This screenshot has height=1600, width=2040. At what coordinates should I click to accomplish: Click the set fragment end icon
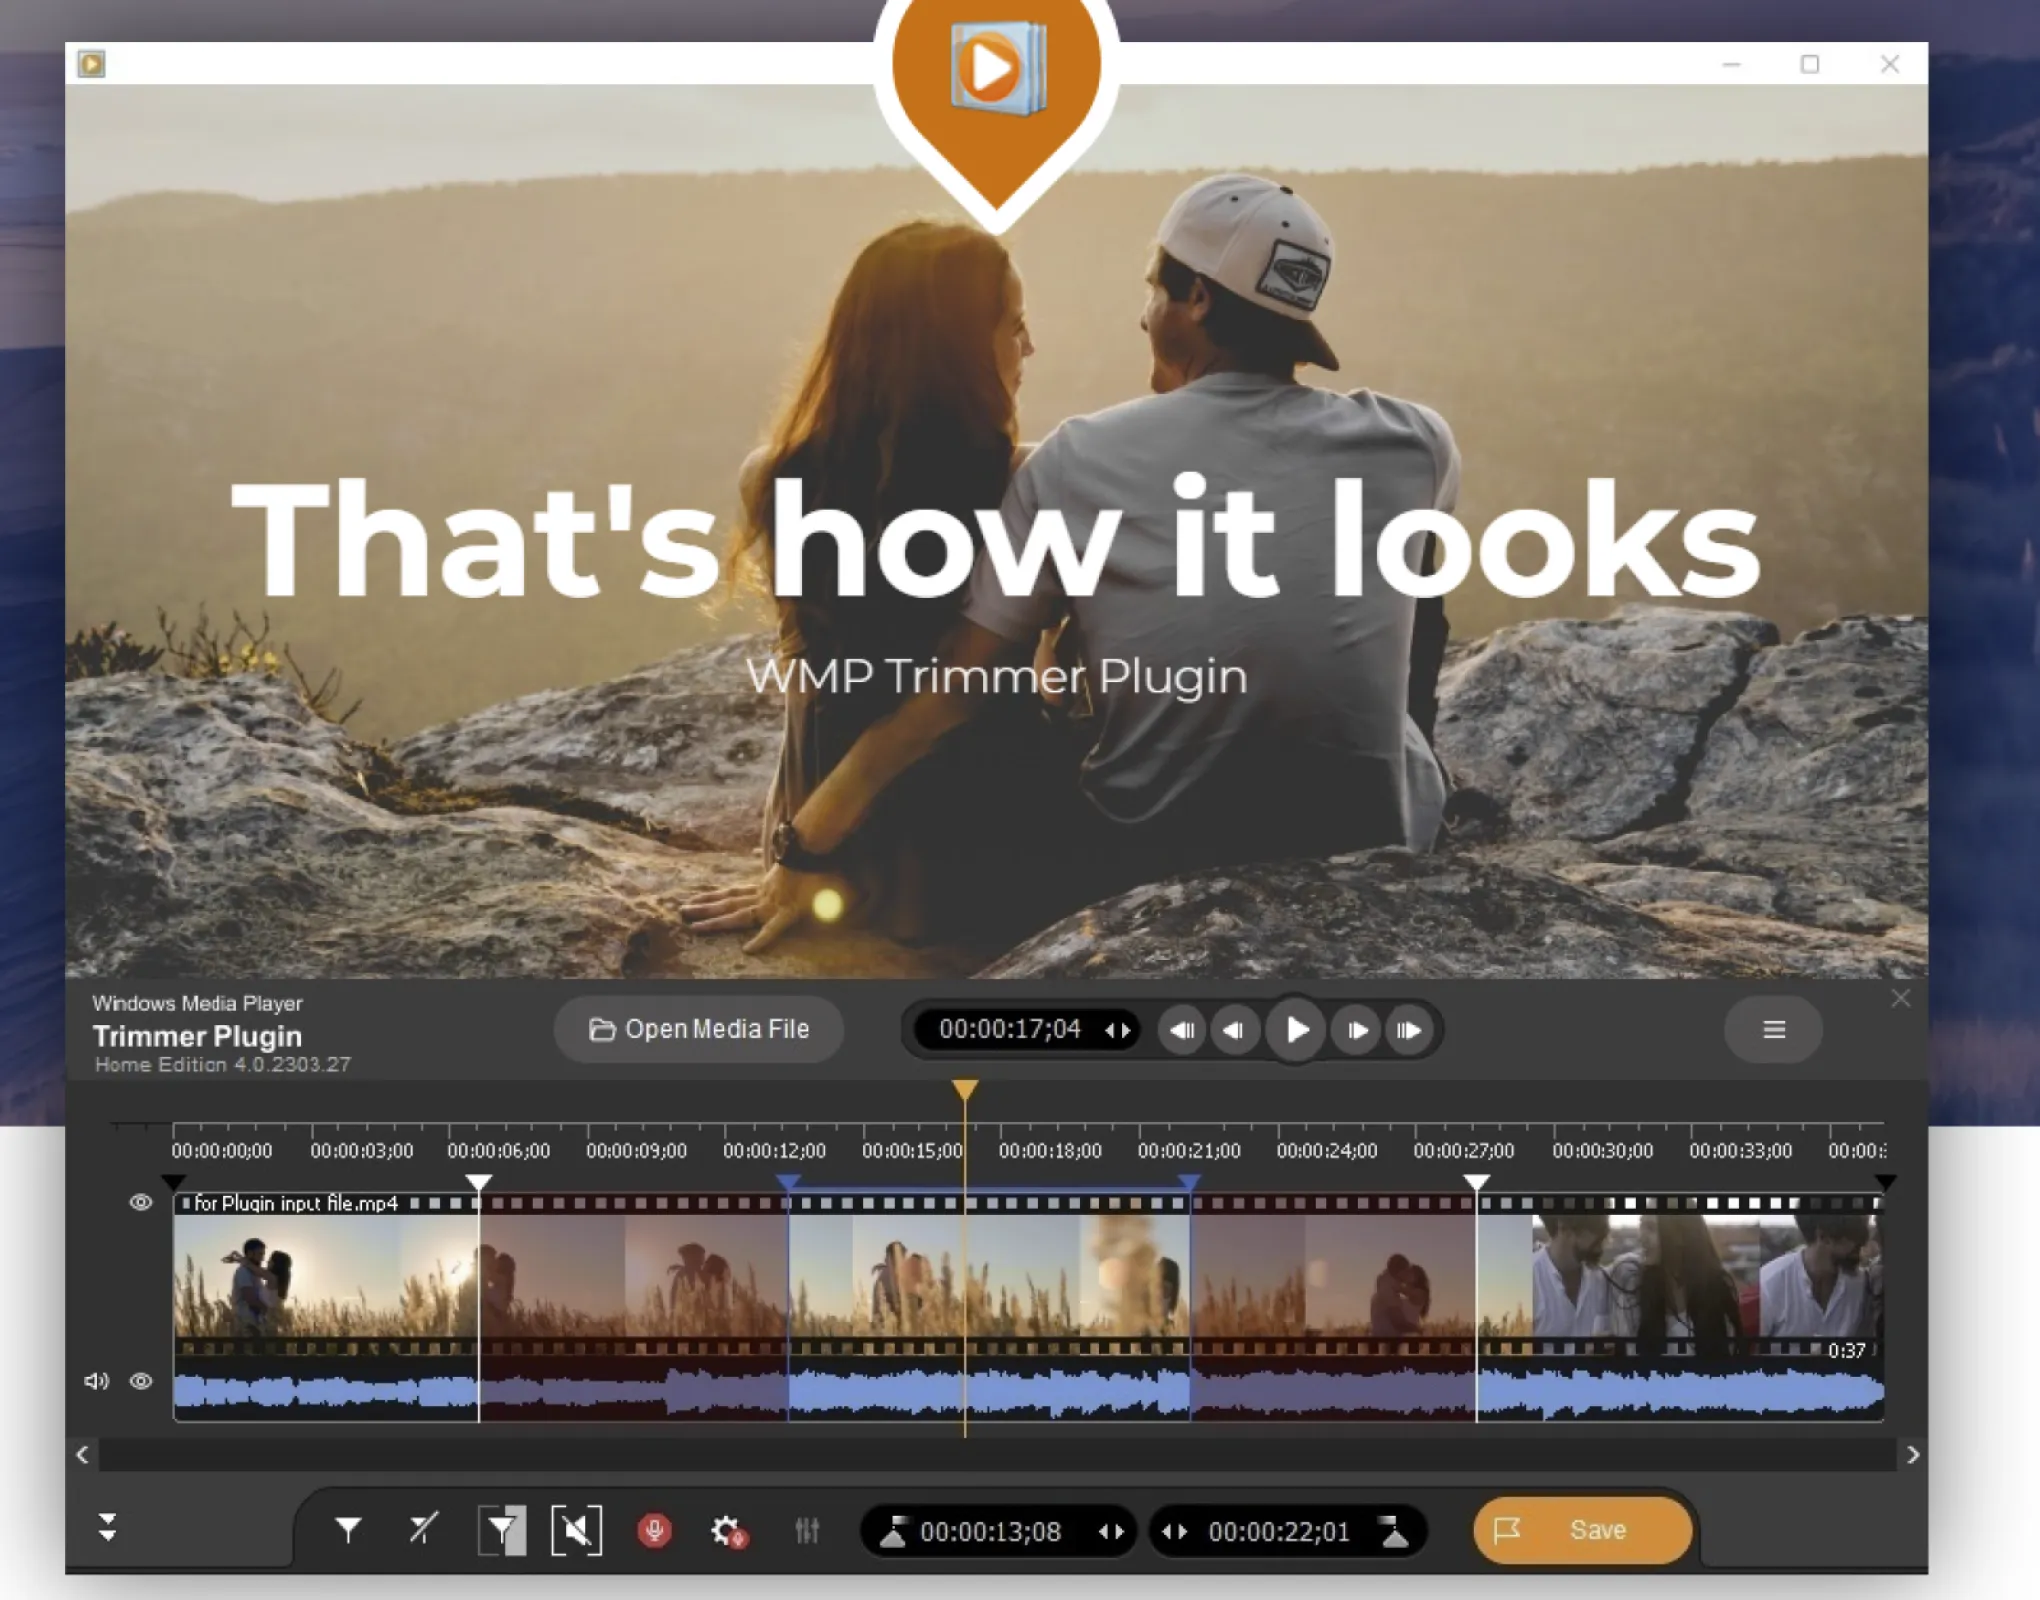(1394, 1531)
